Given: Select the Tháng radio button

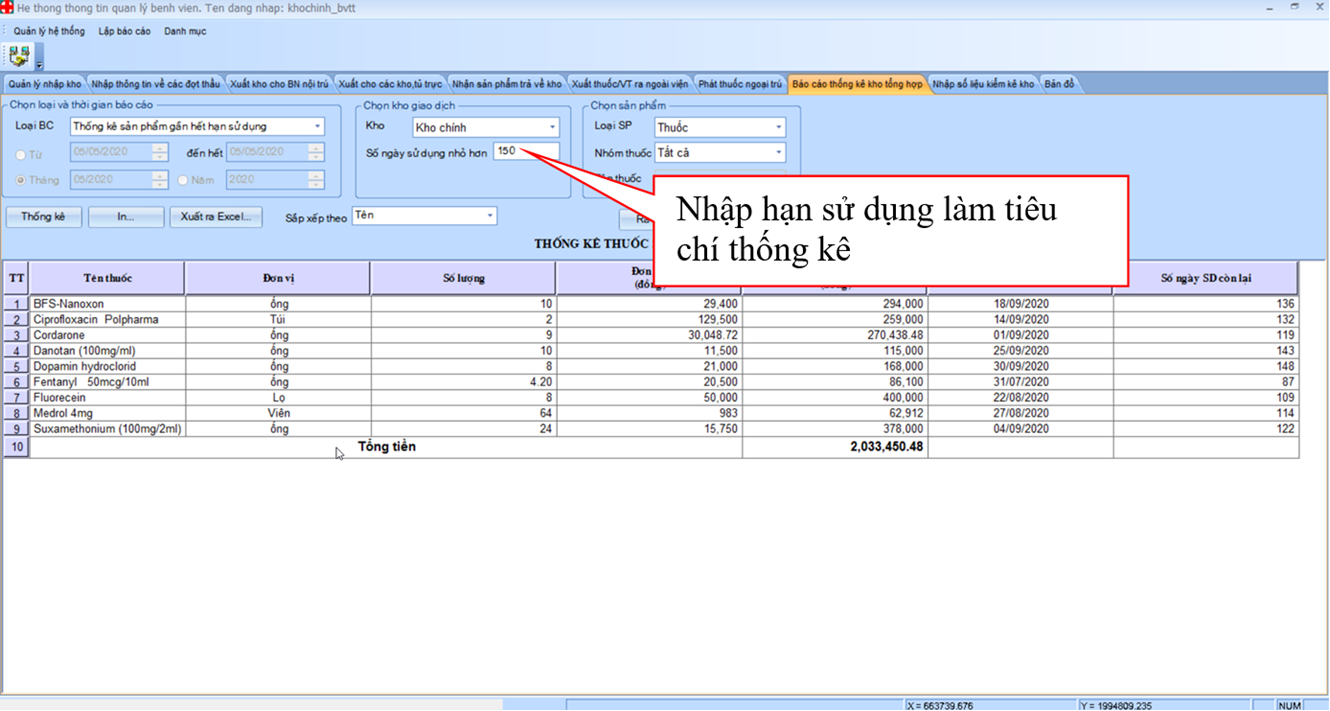Looking at the screenshot, I should 22,181.
